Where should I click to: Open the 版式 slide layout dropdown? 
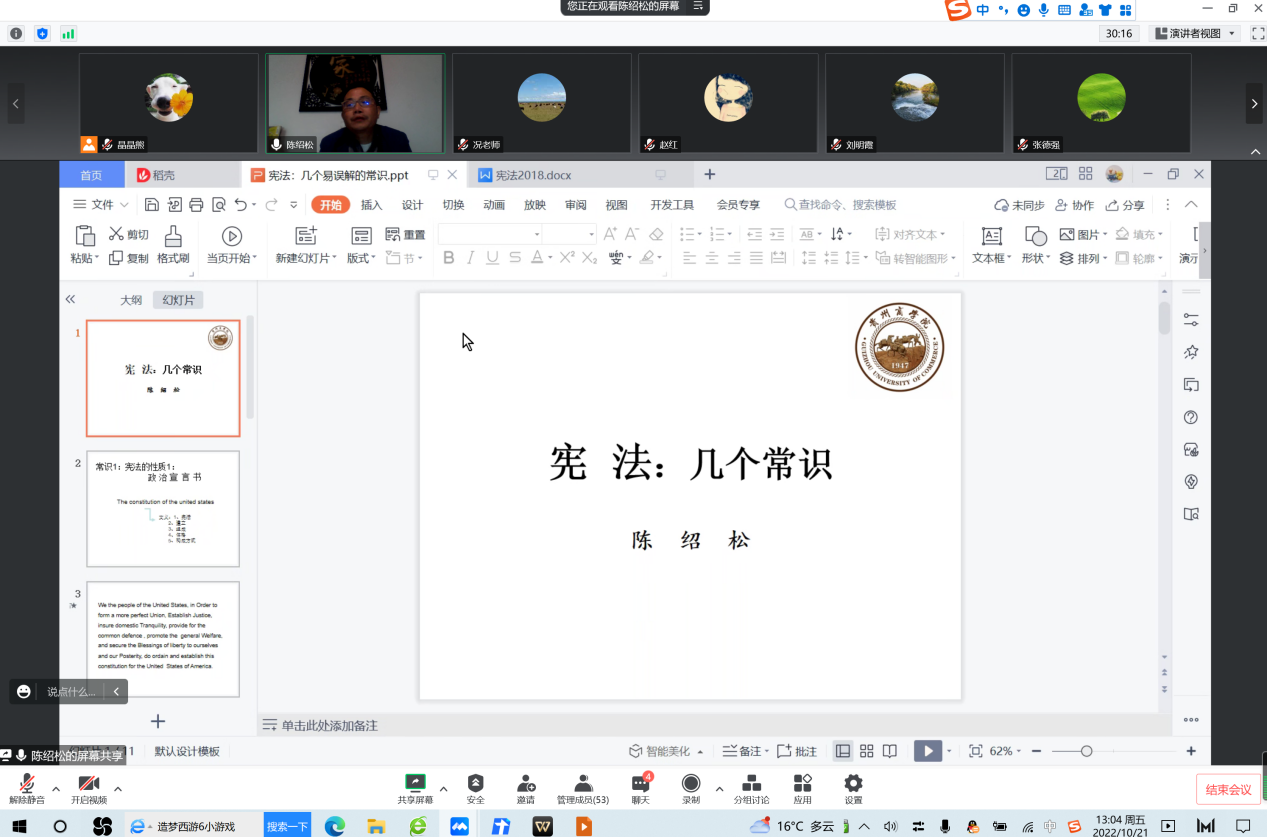359,243
